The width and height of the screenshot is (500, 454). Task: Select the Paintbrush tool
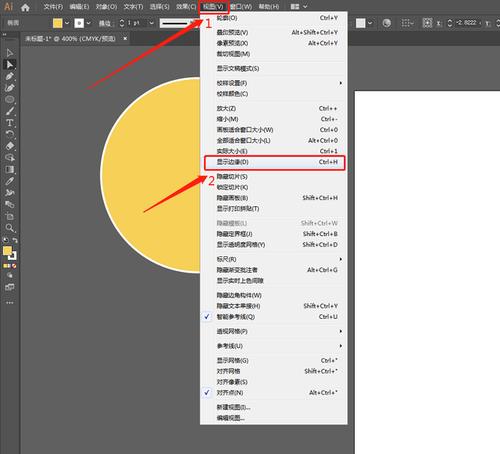9,111
